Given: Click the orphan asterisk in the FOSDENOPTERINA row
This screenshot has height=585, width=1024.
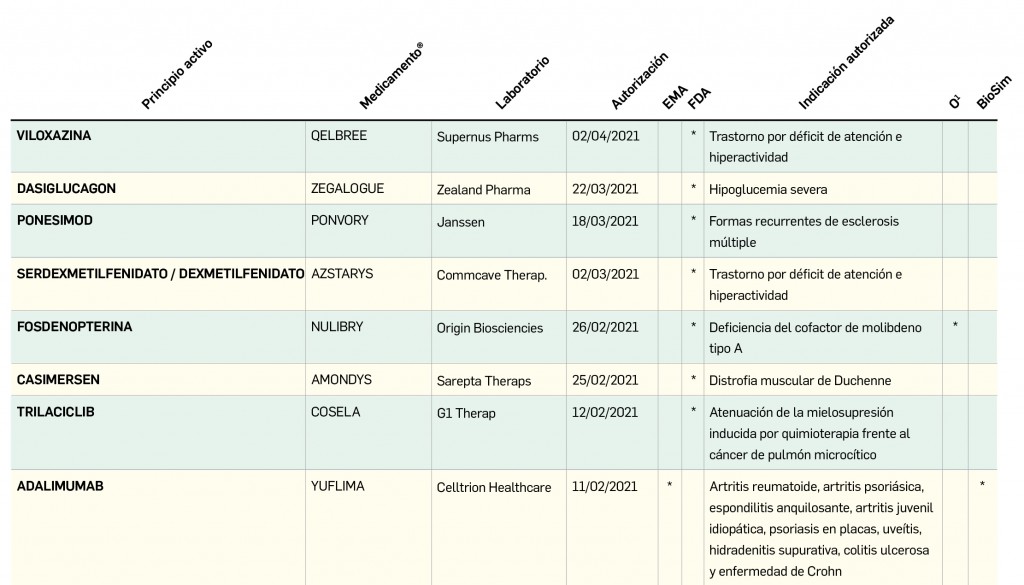Looking at the screenshot, I should click(955, 326).
